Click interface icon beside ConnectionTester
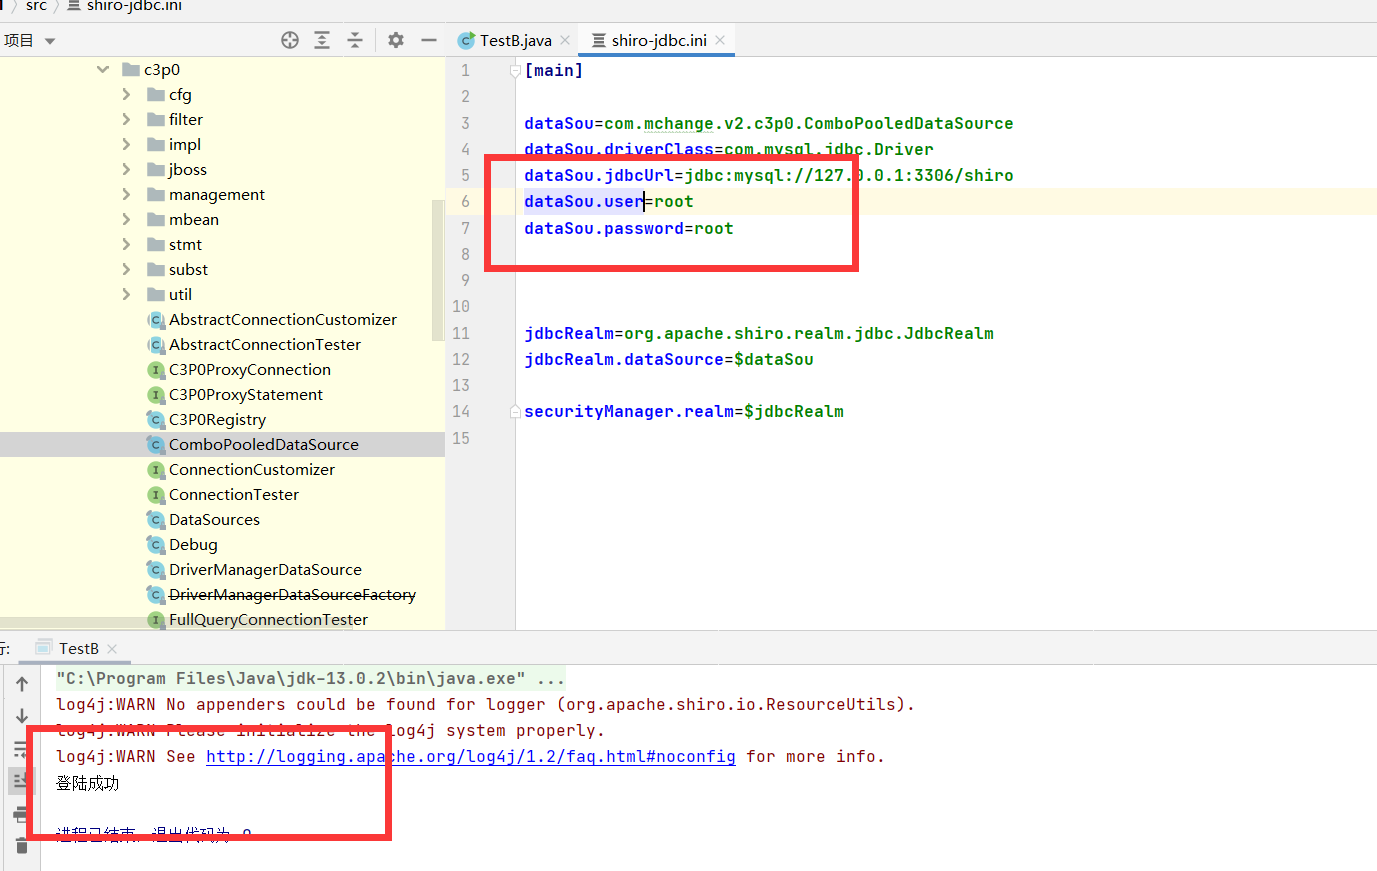 coord(155,494)
